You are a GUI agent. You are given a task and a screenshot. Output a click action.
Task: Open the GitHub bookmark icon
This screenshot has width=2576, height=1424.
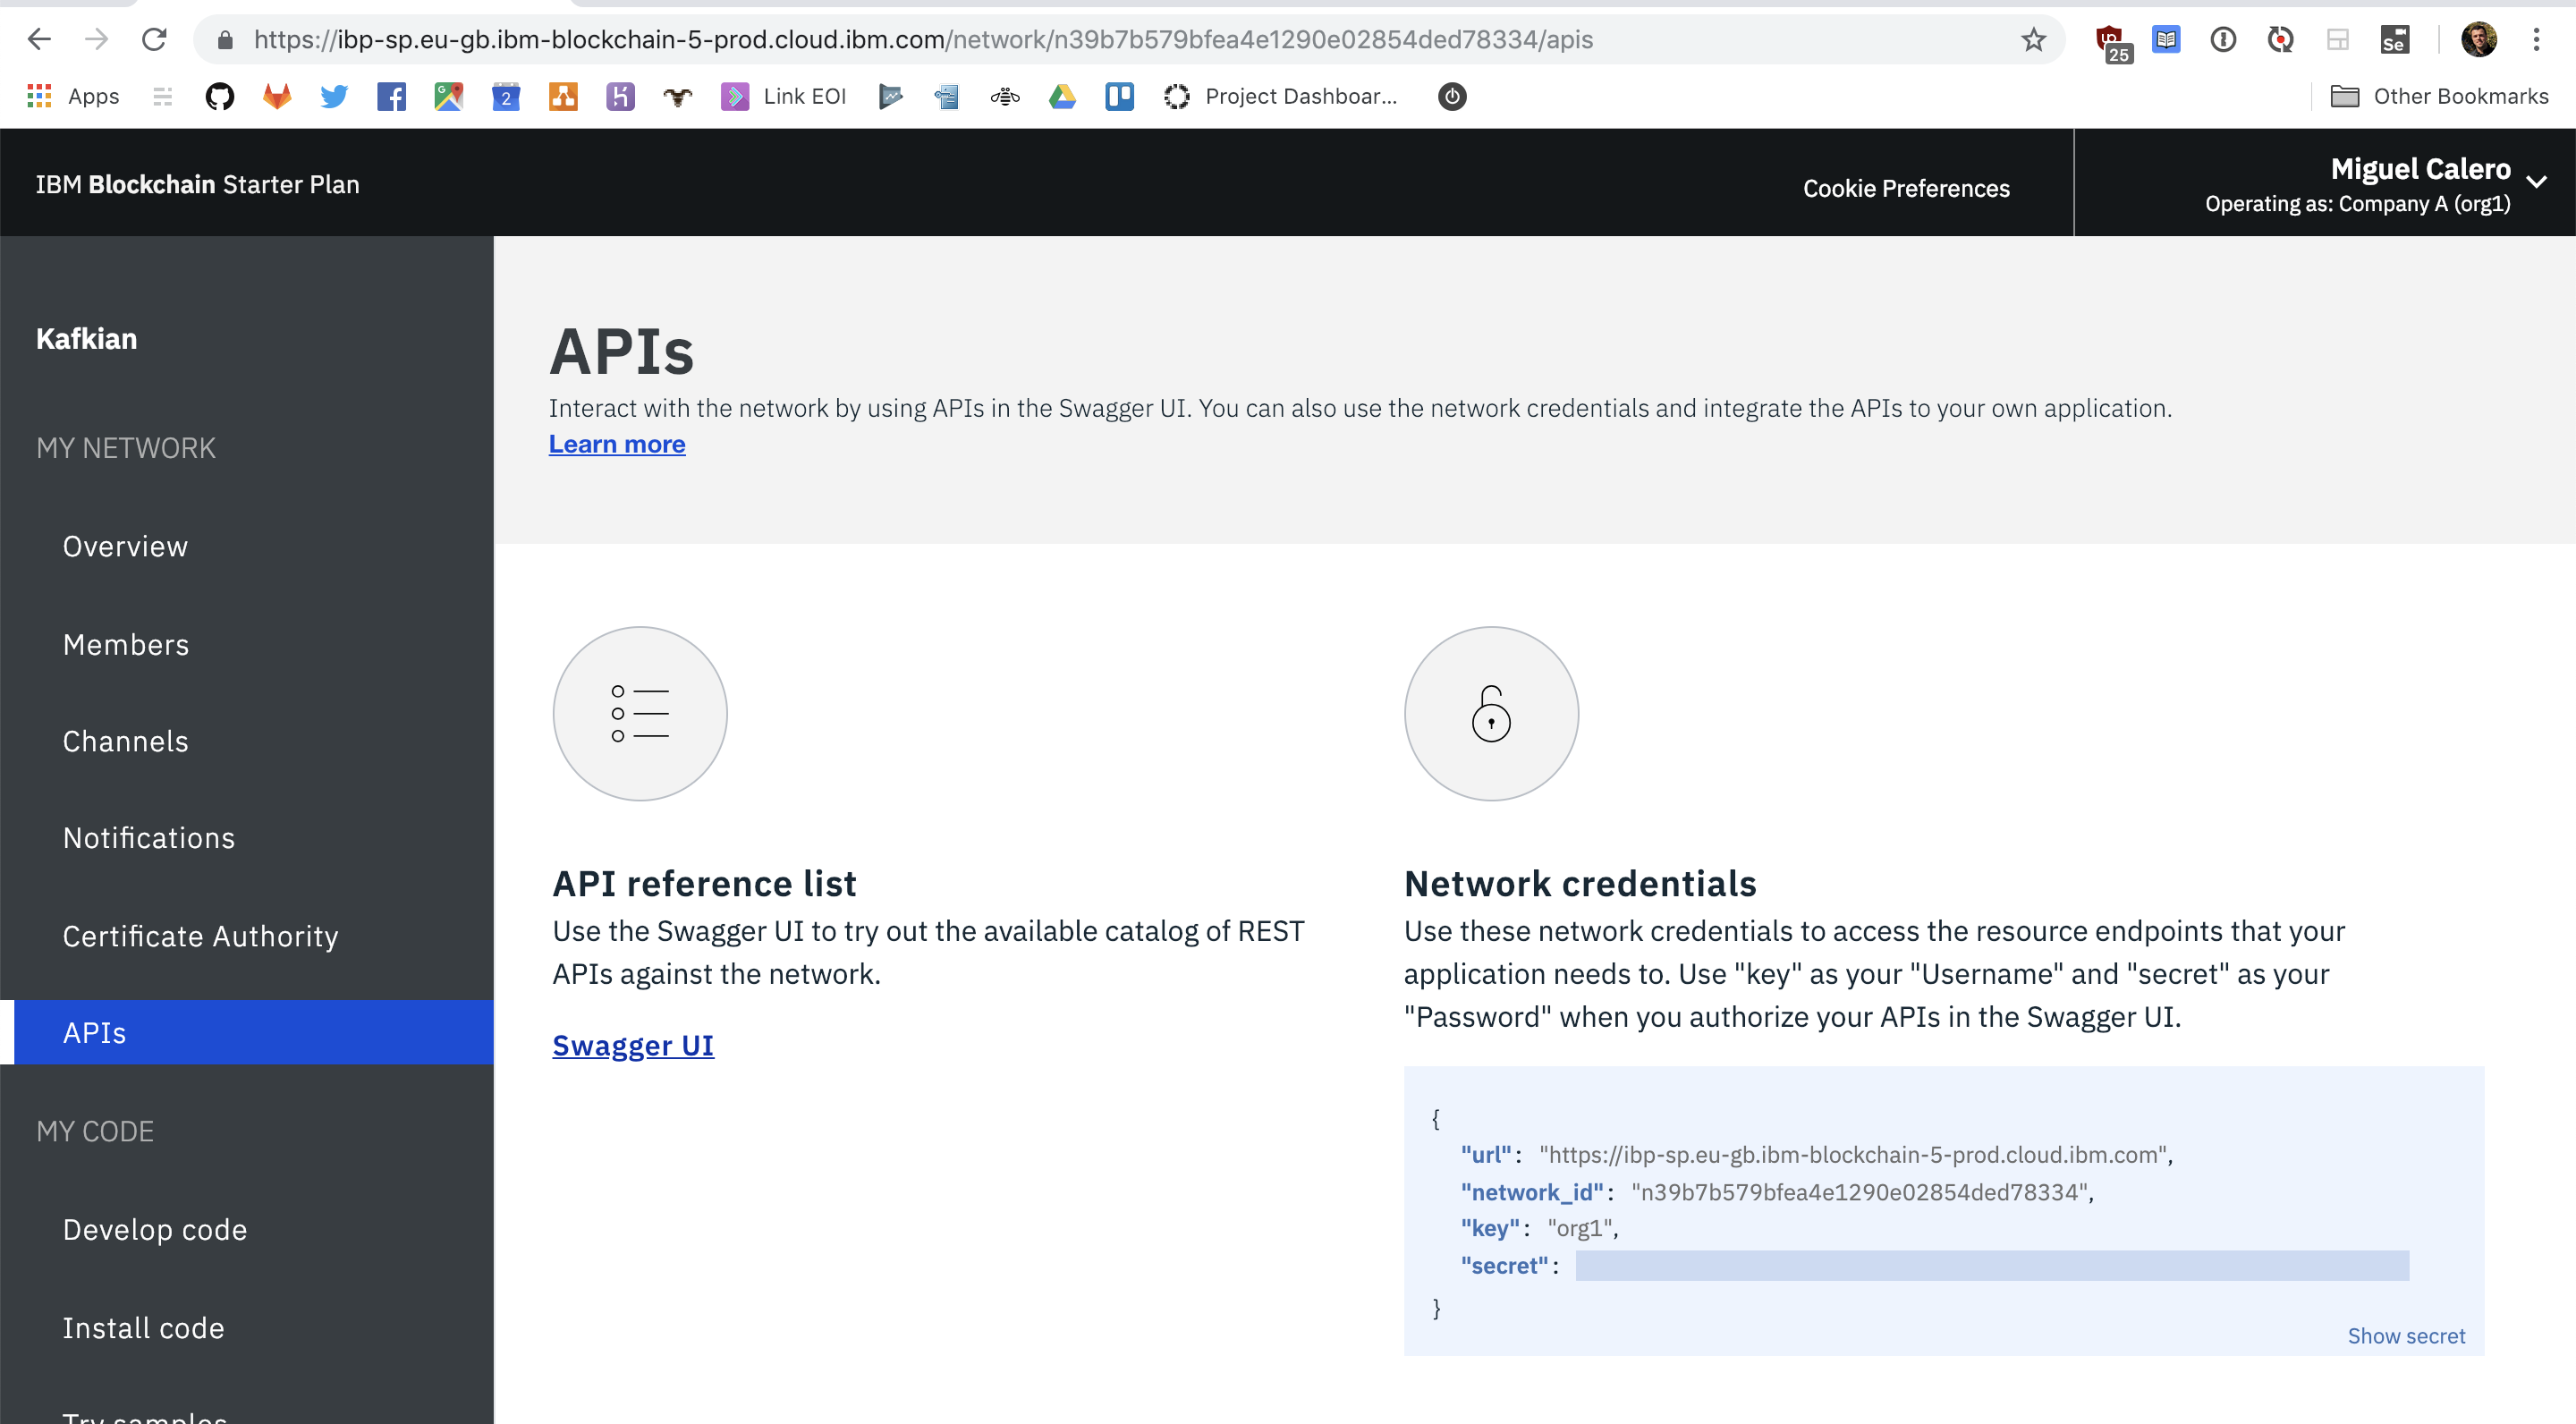[x=219, y=96]
